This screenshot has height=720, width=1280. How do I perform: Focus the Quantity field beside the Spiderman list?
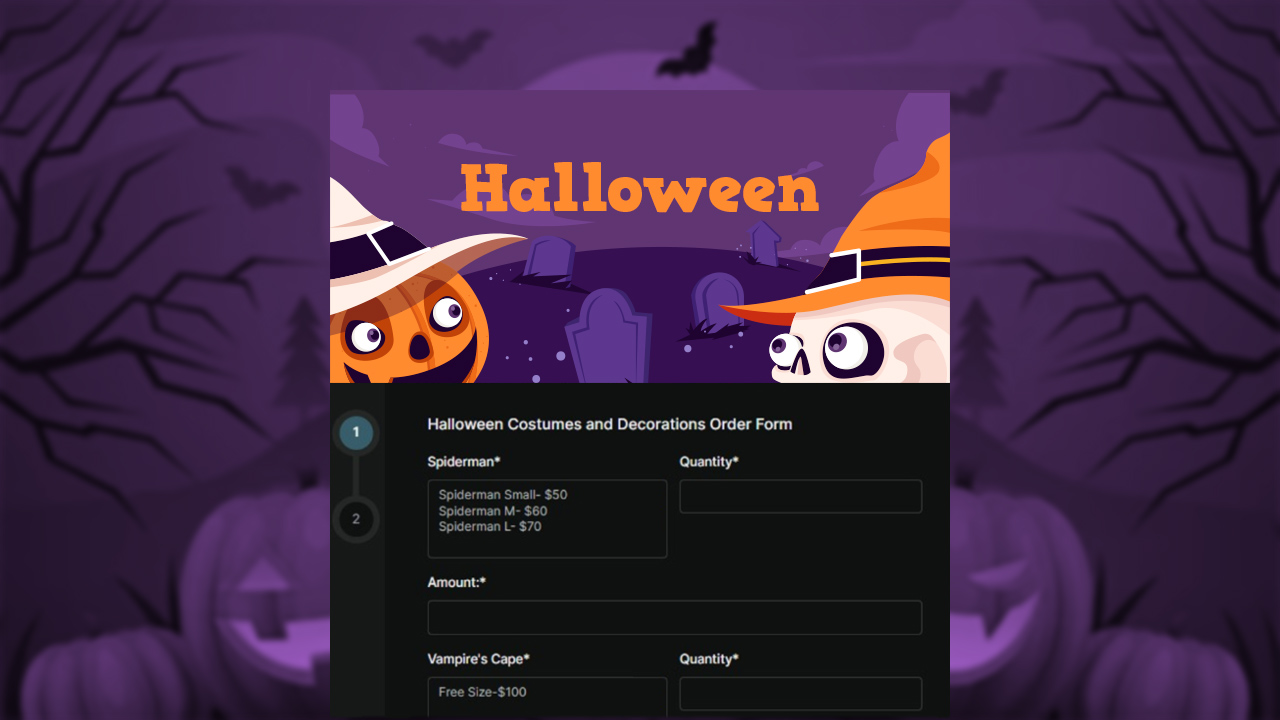(800, 497)
